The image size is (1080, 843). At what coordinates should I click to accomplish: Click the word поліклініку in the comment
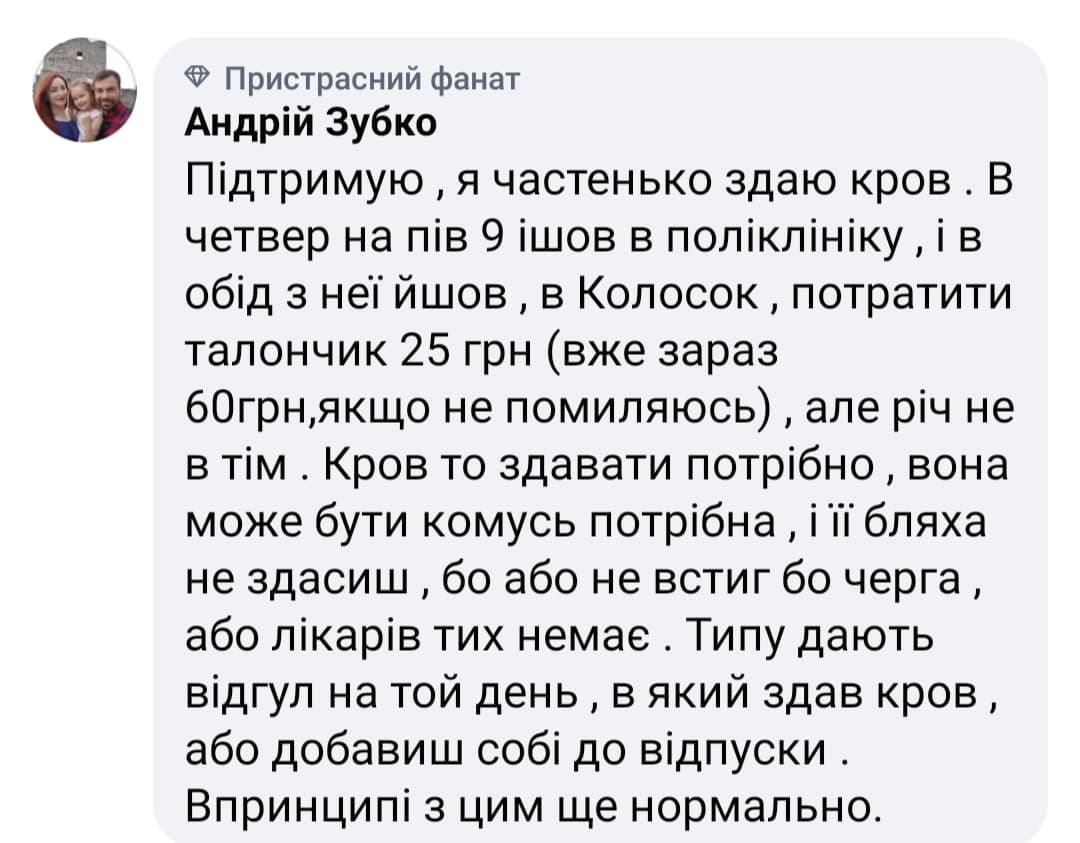coord(776,238)
